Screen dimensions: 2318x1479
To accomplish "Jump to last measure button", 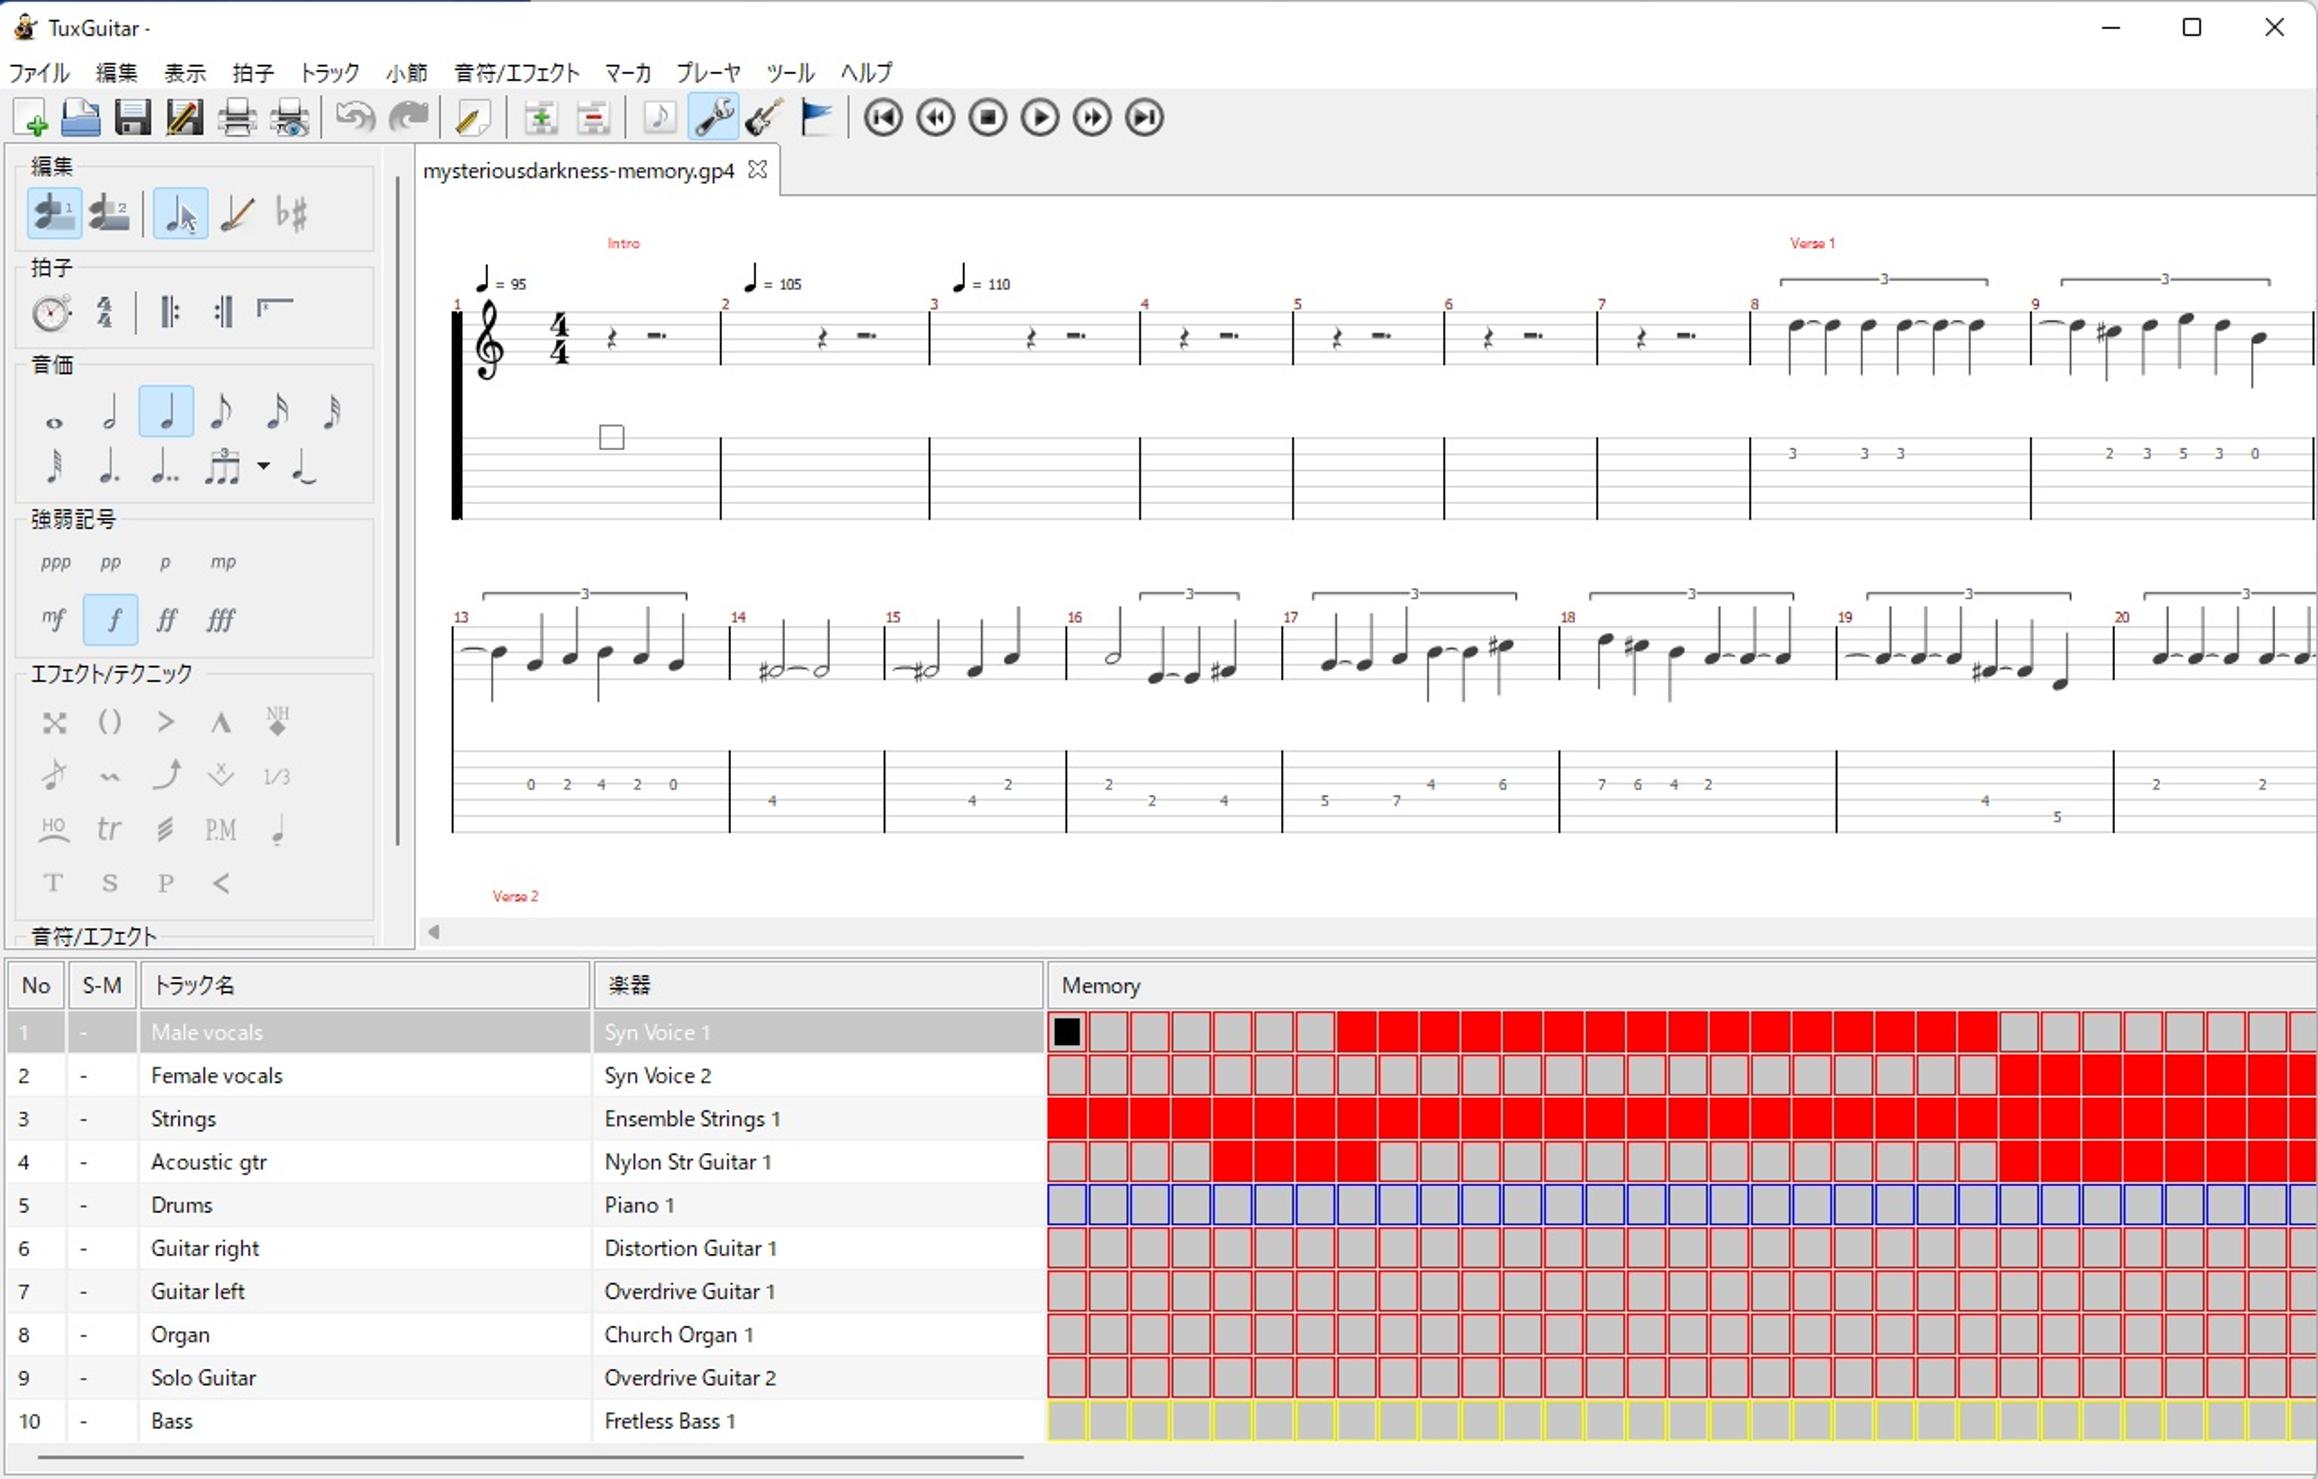I will click(1145, 118).
